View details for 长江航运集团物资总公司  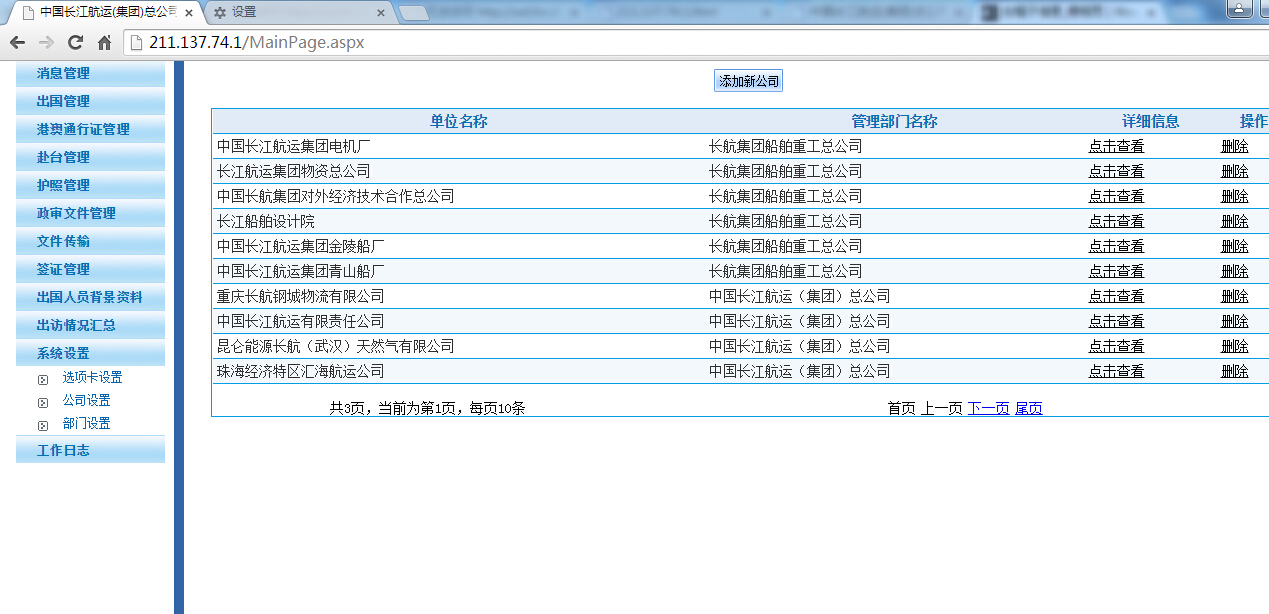coord(1116,171)
